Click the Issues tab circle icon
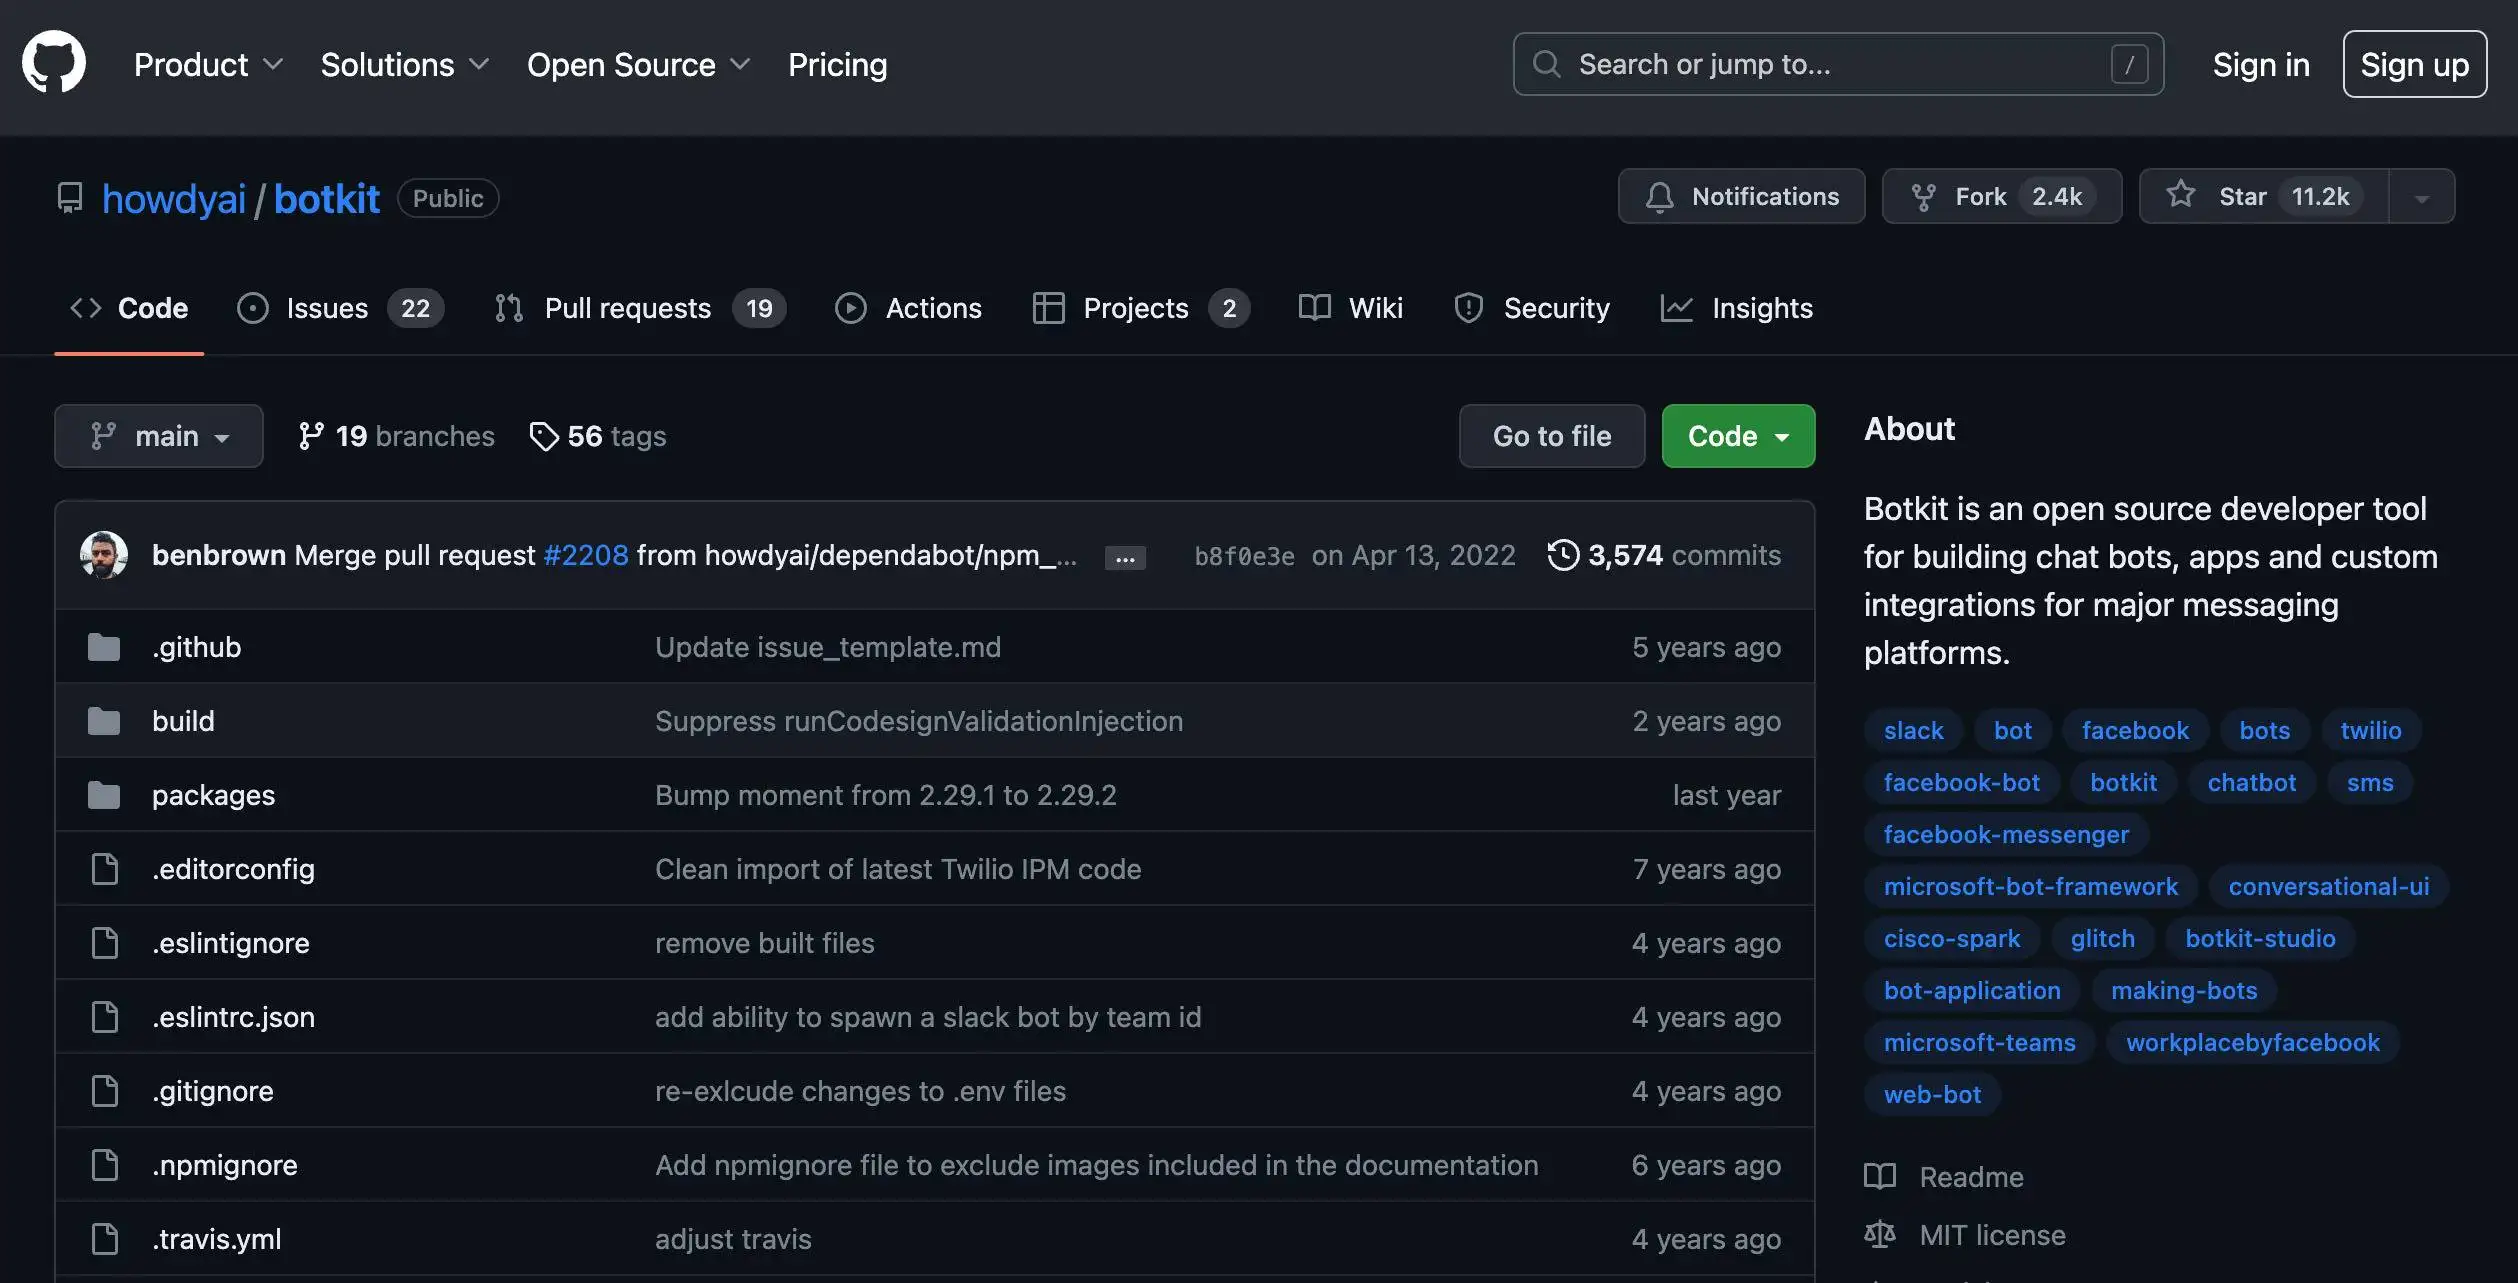Image resolution: width=2518 pixels, height=1283 pixels. click(253, 308)
